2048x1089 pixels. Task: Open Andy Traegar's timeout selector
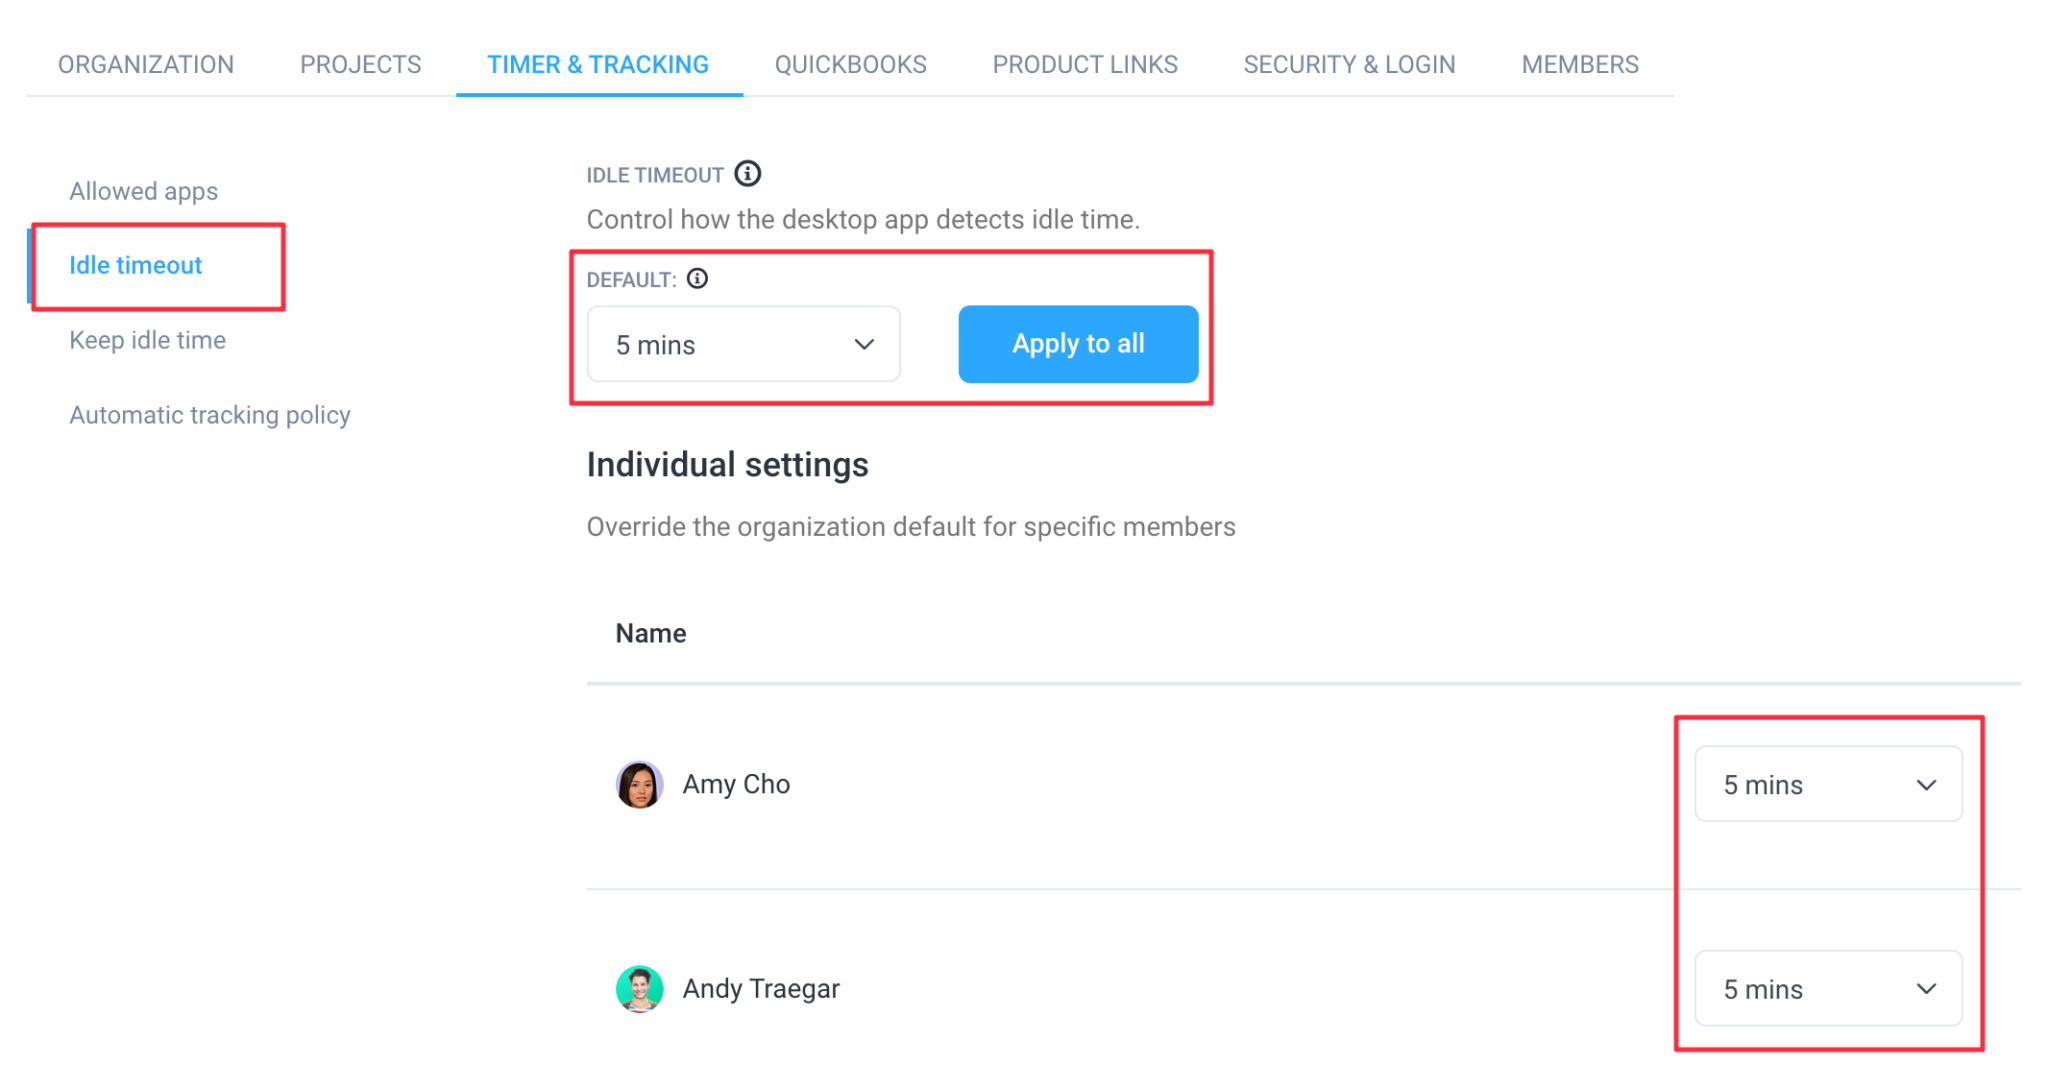(x=1828, y=989)
